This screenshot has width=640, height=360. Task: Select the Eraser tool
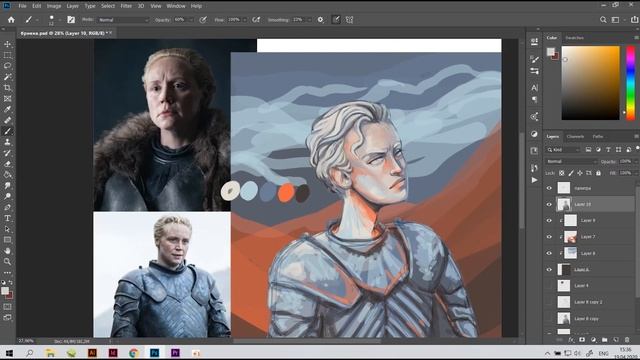(7, 164)
